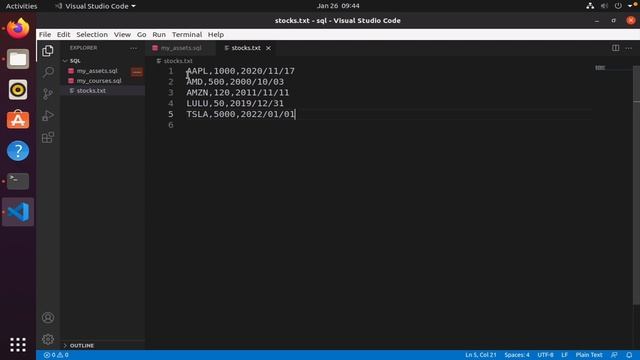
Task: Launch Firefox from the dock
Action: tap(18, 28)
